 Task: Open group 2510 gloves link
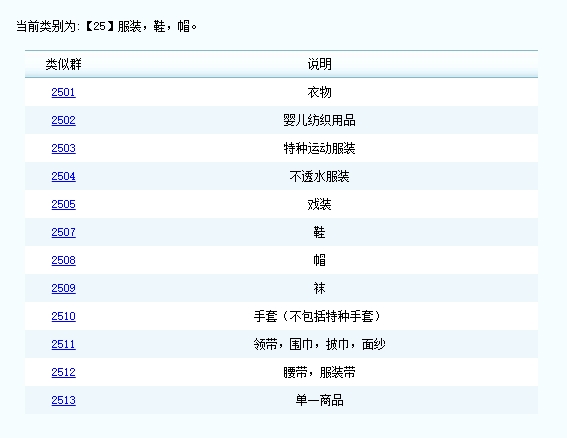pos(63,316)
